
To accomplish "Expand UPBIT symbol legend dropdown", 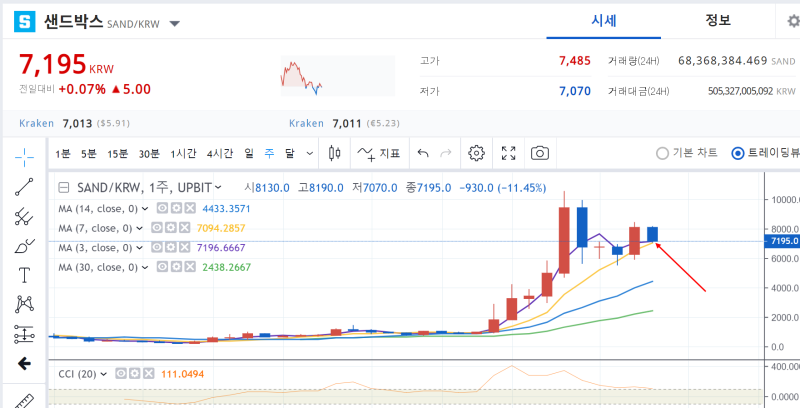I will click(218, 188).
